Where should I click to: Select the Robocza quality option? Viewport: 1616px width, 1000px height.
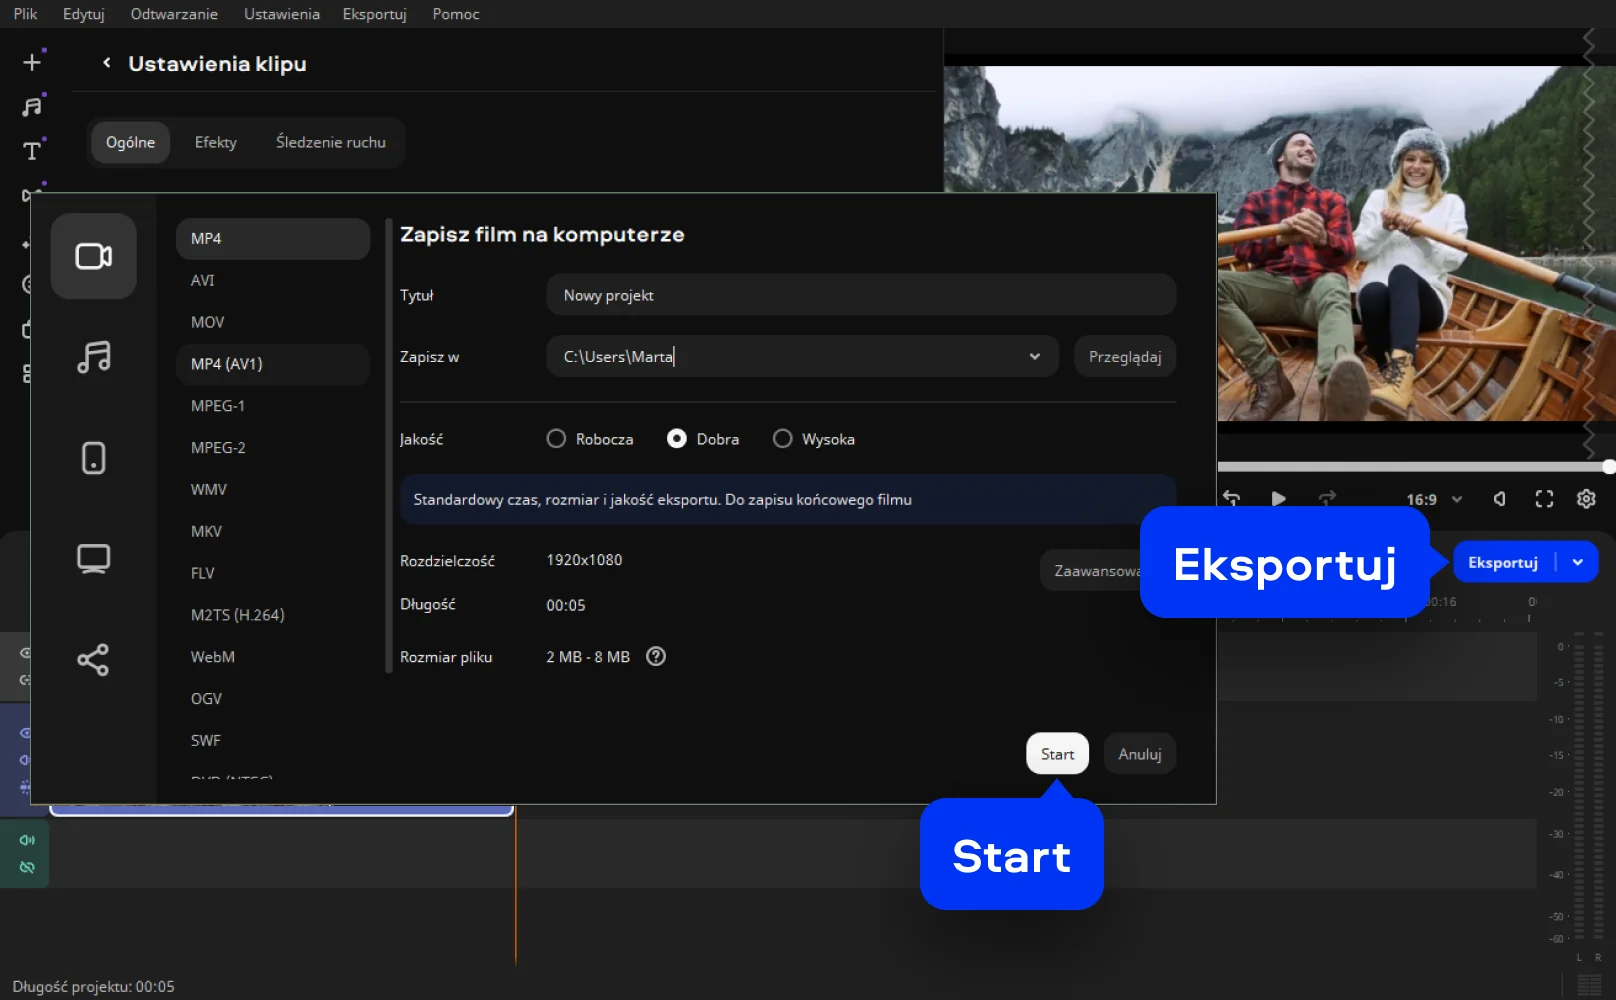[x=557, y=439]
